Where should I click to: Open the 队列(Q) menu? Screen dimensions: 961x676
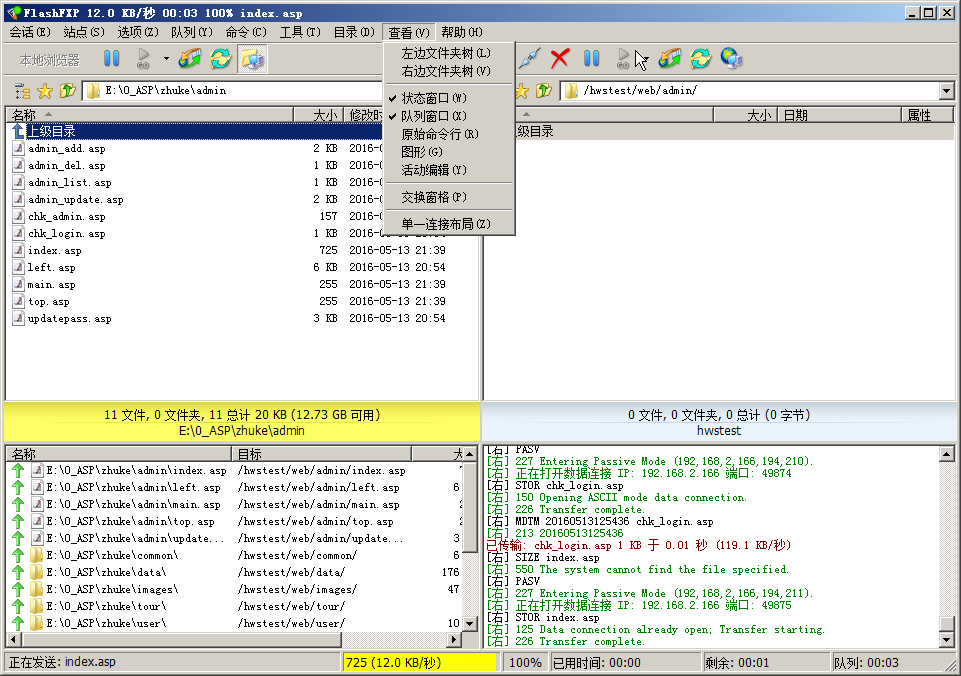click(x=191, y=32)
